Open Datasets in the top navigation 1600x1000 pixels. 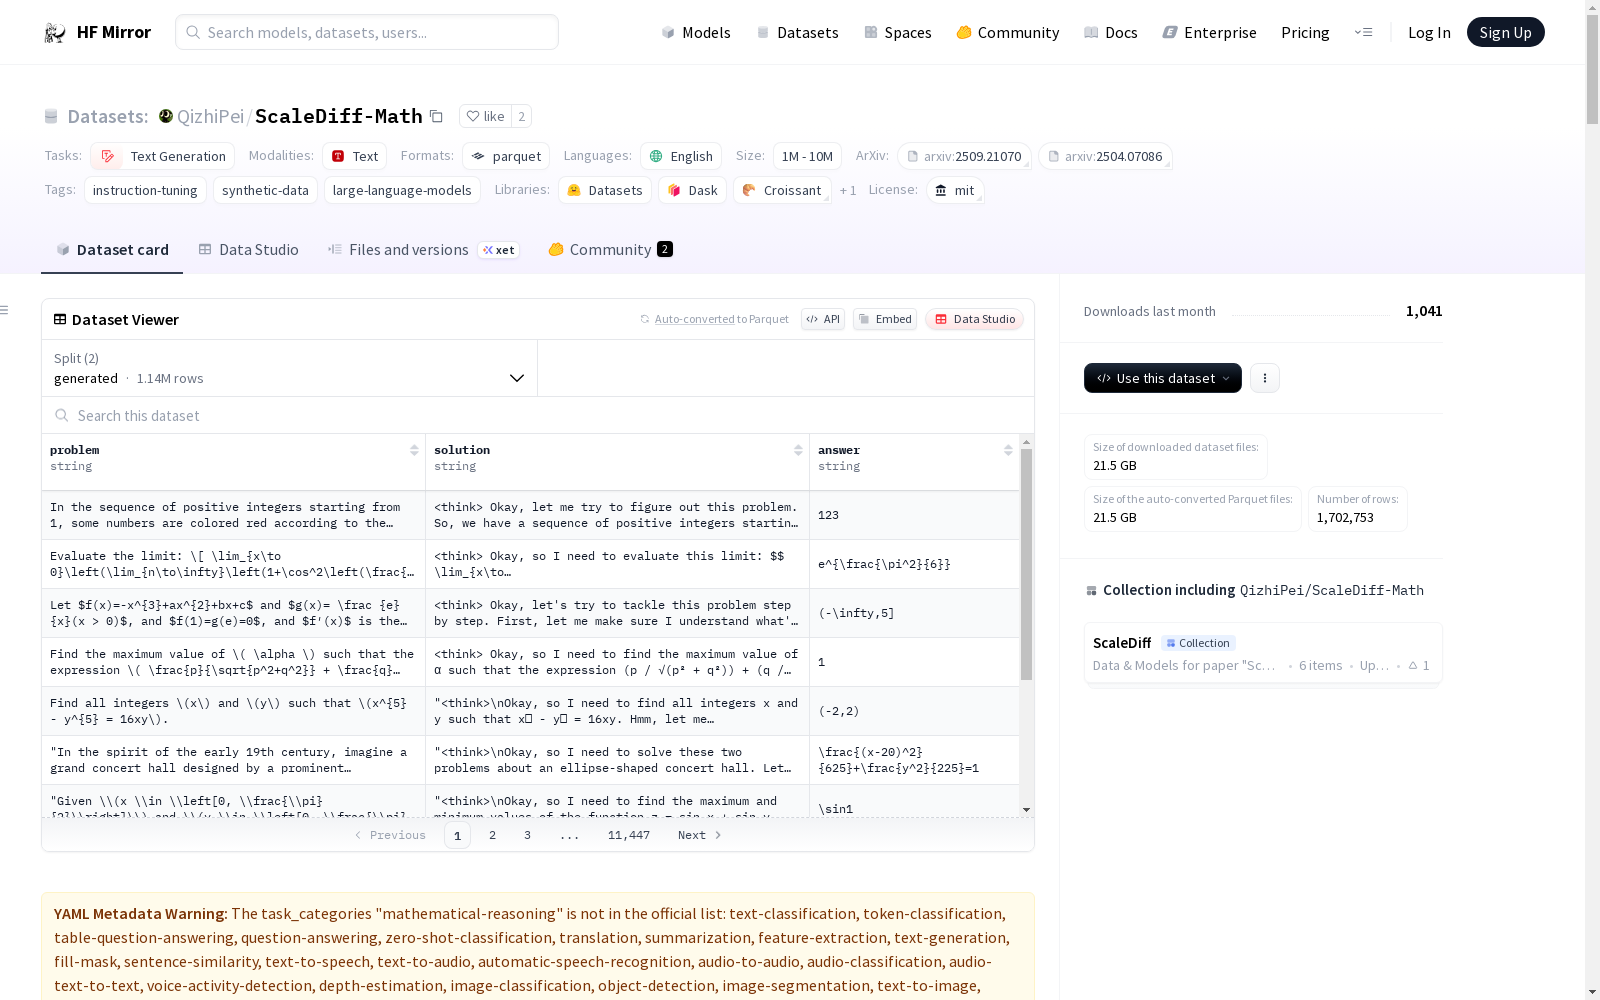pyautogui.click(x=797, y=32)
